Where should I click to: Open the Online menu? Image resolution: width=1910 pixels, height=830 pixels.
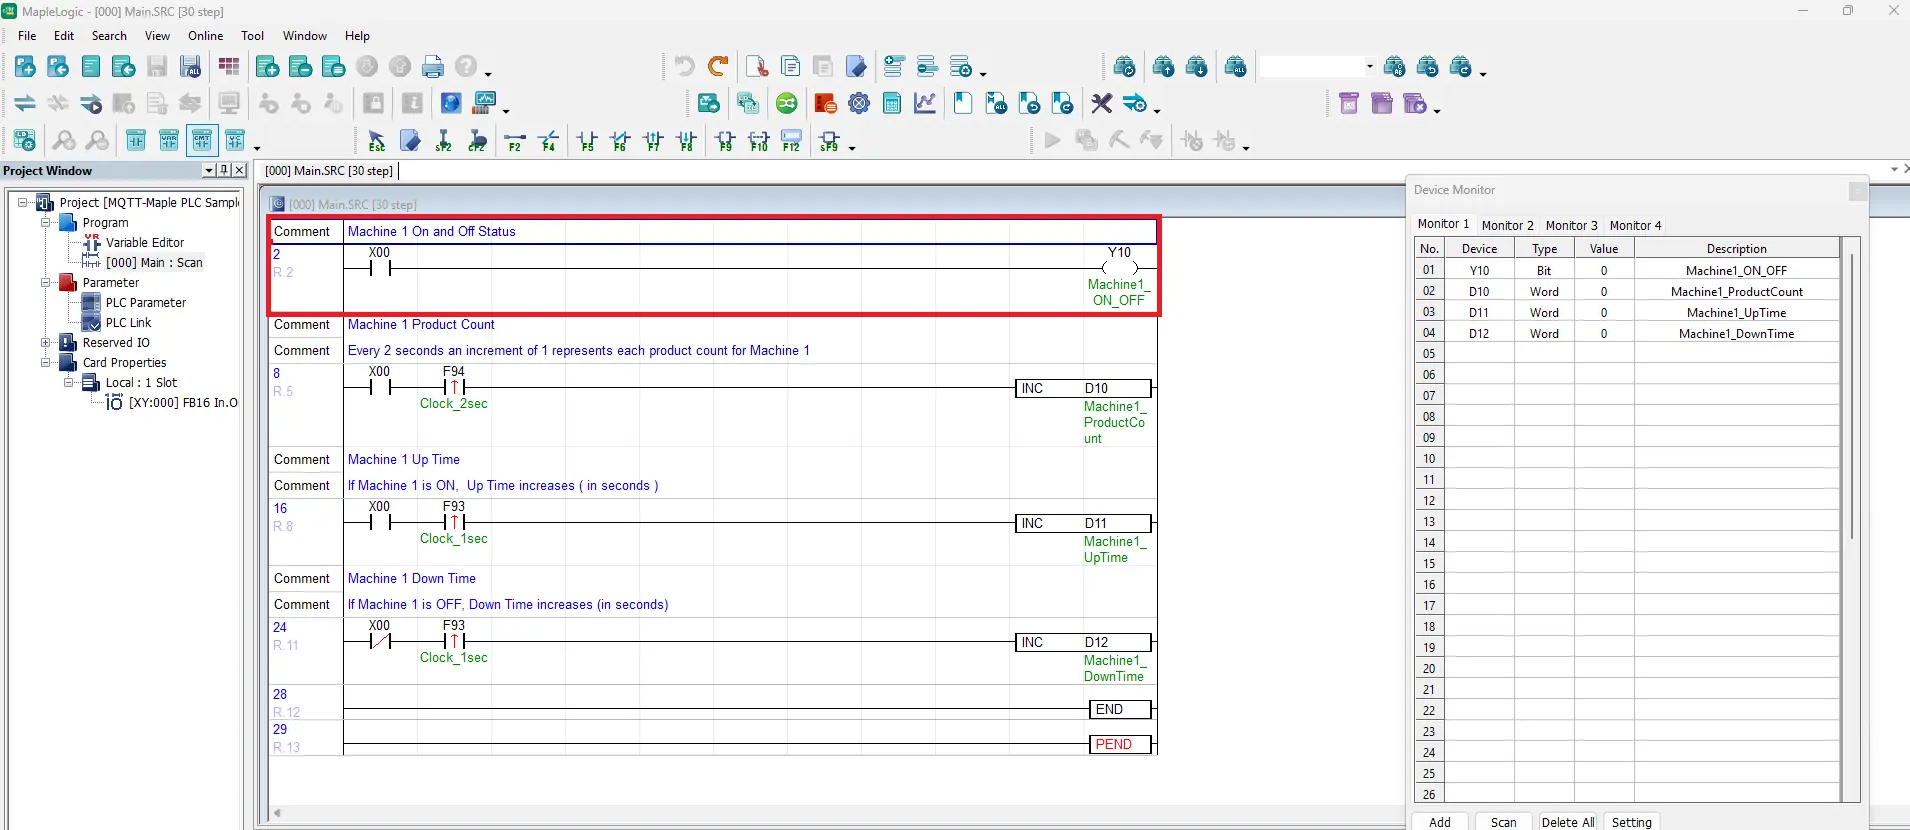[x=205, y=36]
